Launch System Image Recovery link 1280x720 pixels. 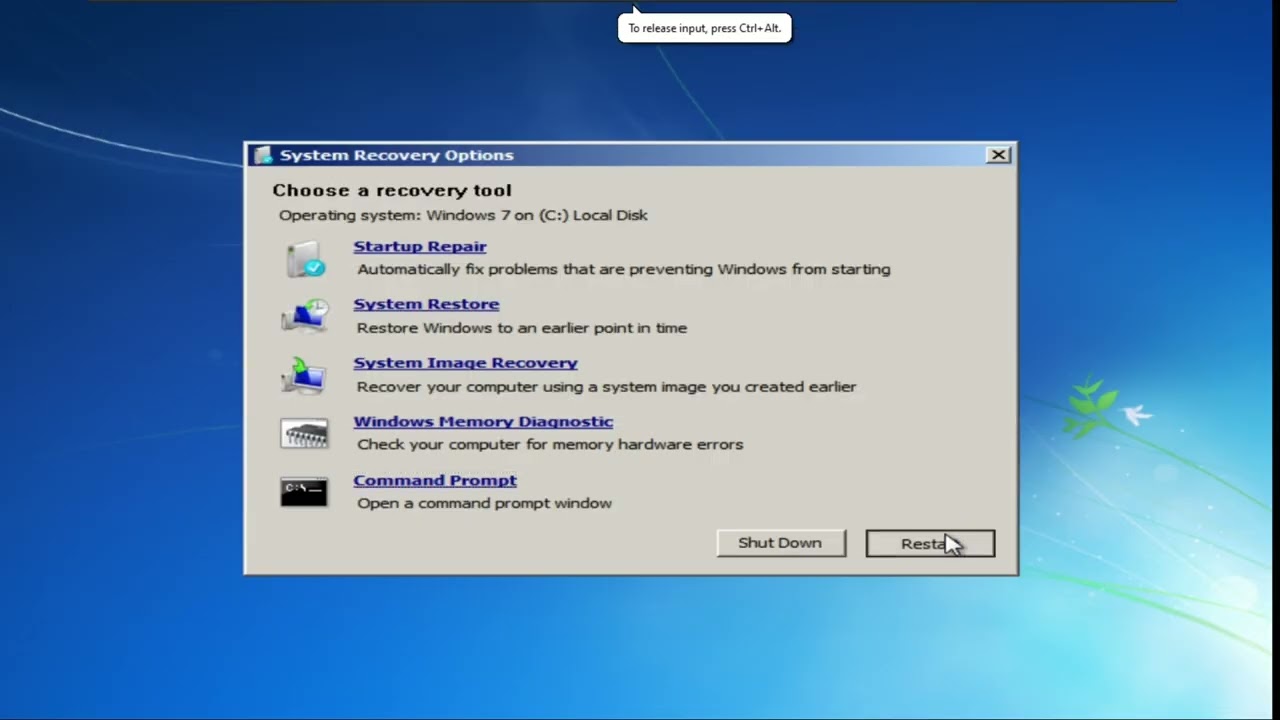[x=465, y=363]
